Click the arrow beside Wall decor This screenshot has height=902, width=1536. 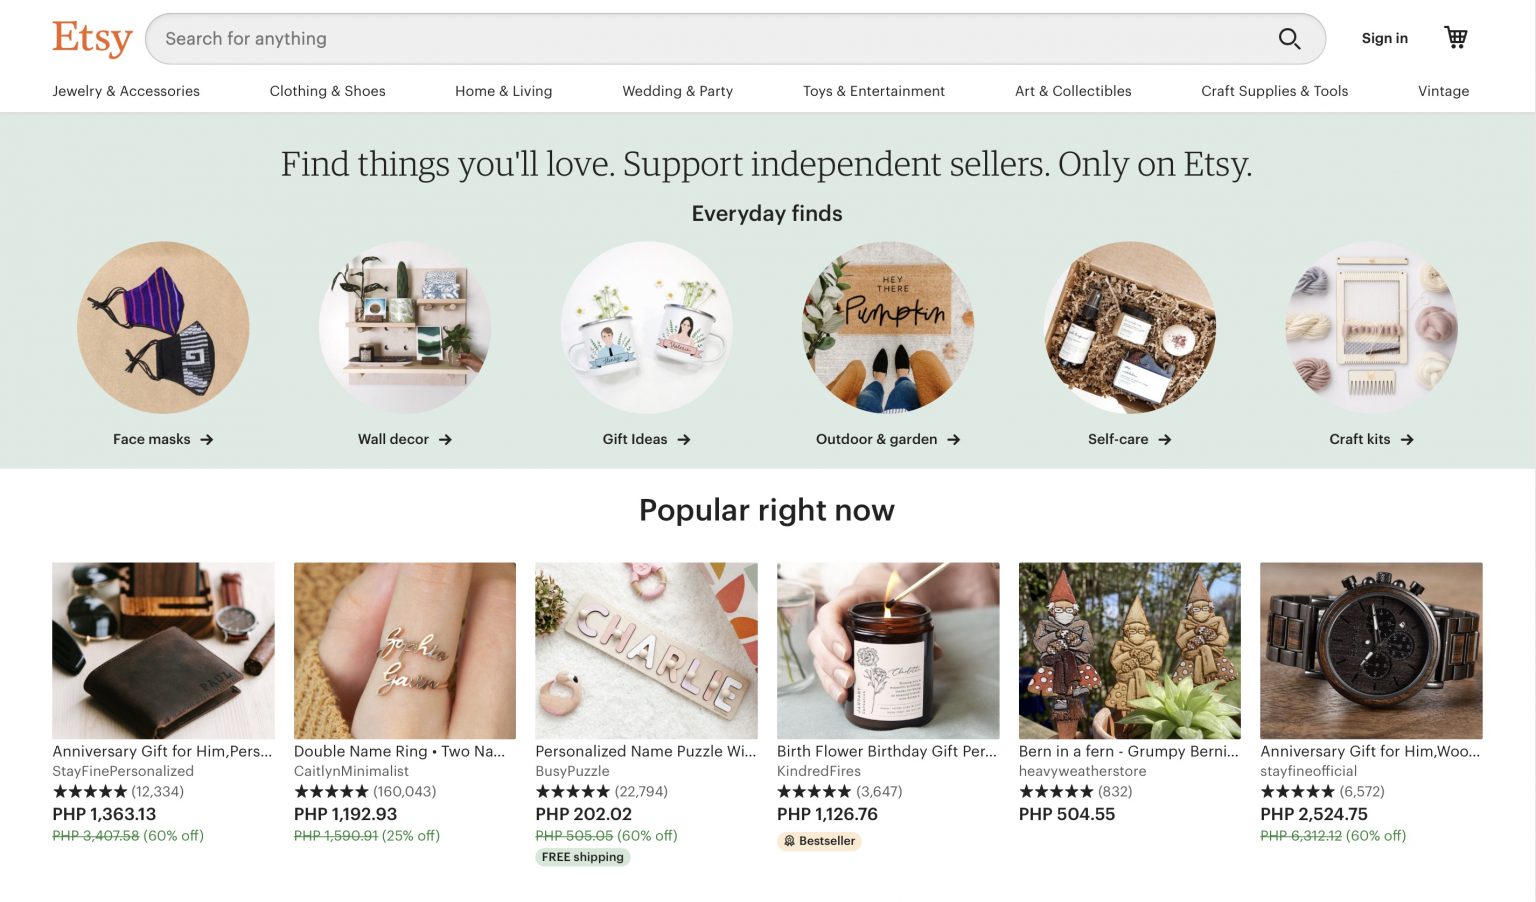pos(447,439)
